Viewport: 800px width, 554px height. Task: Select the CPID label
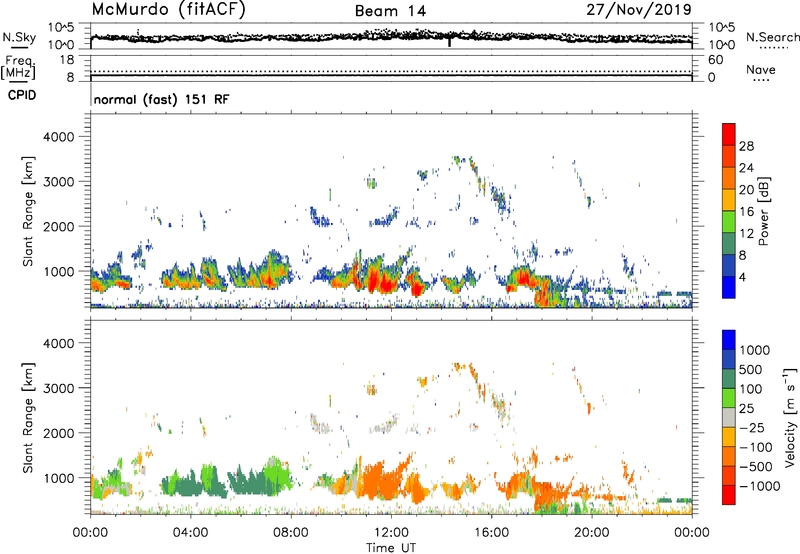pyautogui.click(x=21, y=95)
